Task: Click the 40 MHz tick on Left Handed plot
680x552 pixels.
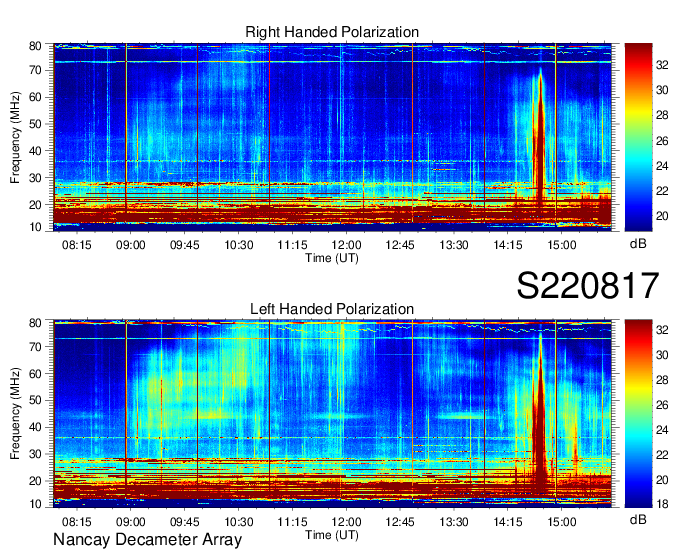Action: (x=35, y=427)
